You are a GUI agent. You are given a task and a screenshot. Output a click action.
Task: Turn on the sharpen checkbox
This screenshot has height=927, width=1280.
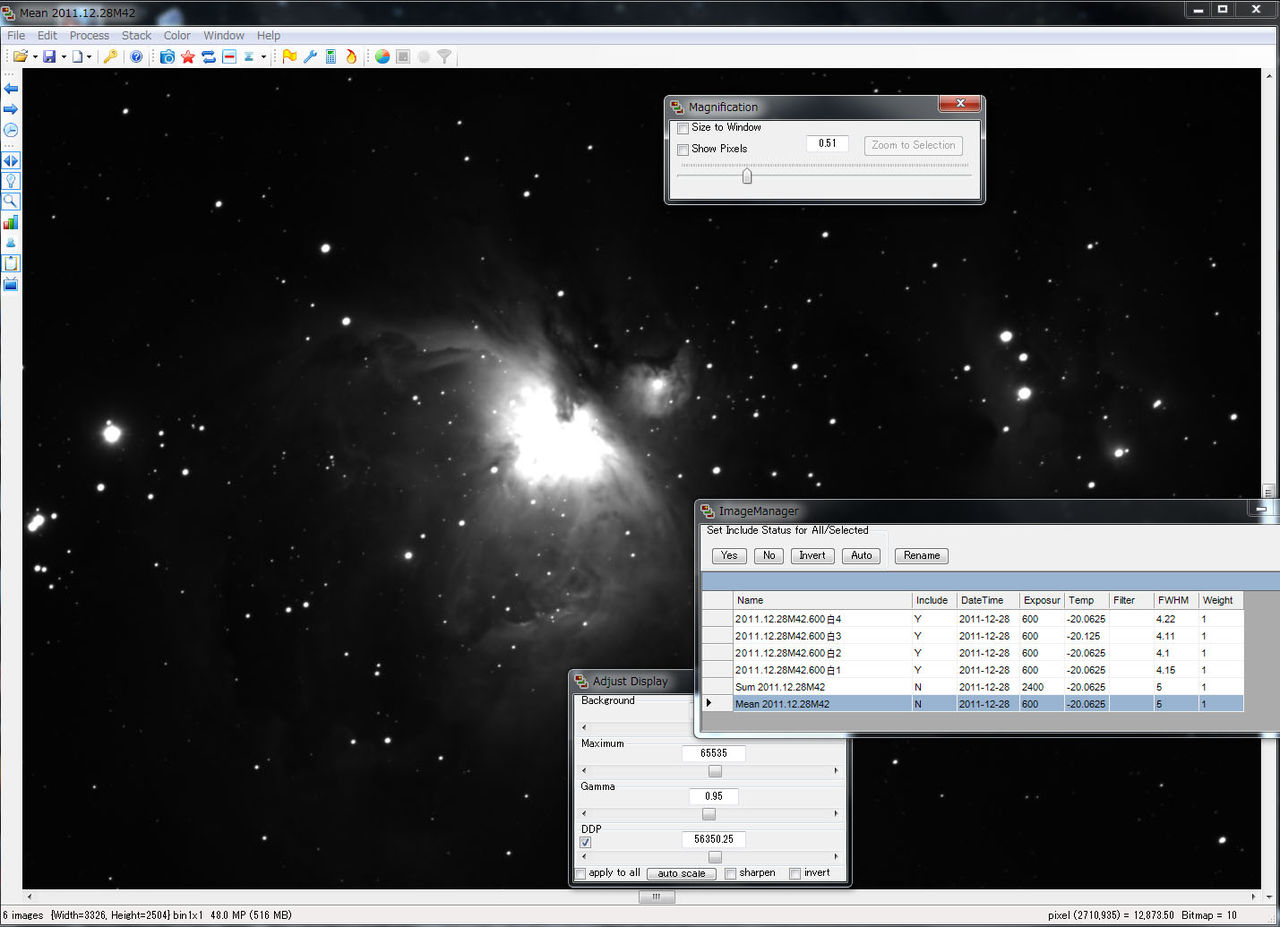coord(731,873)
